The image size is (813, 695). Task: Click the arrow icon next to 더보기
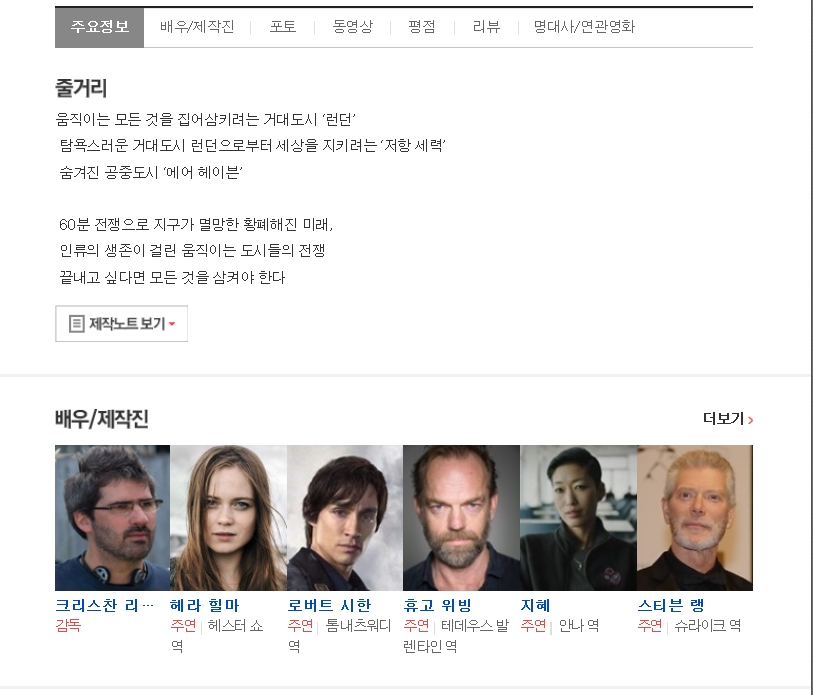(751, 420)
